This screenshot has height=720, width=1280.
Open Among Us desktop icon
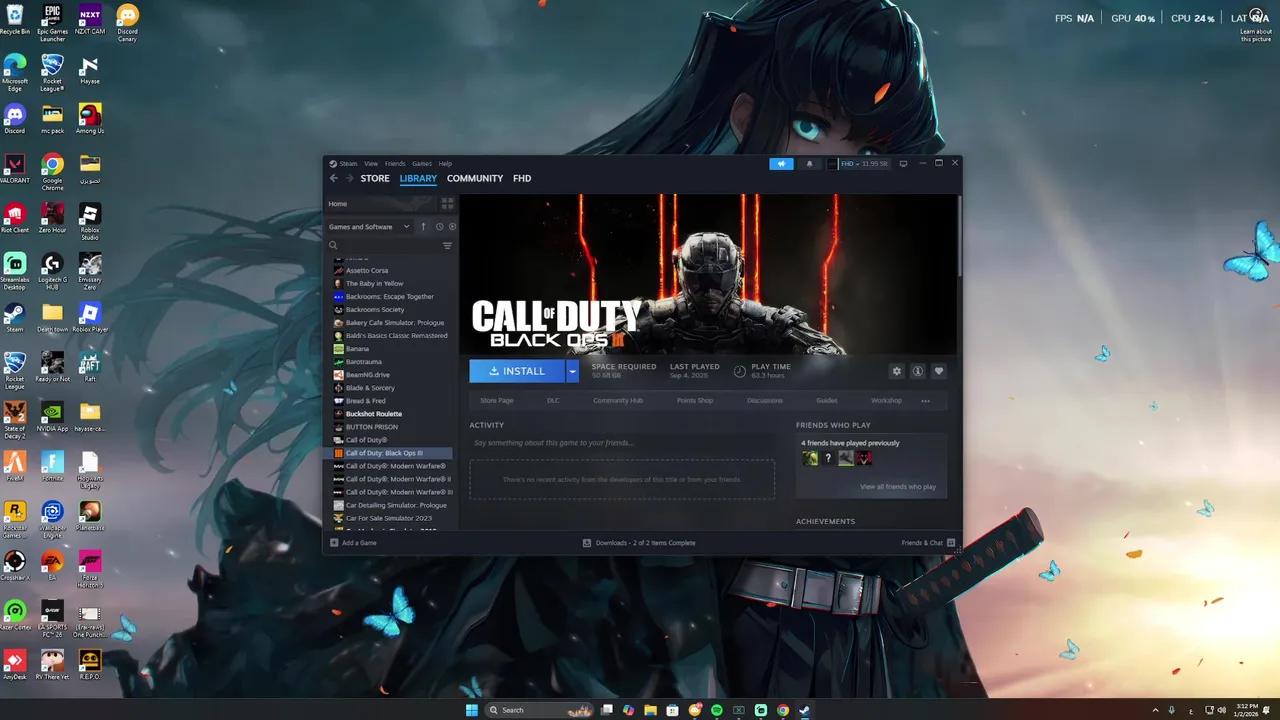click(90, 119)
